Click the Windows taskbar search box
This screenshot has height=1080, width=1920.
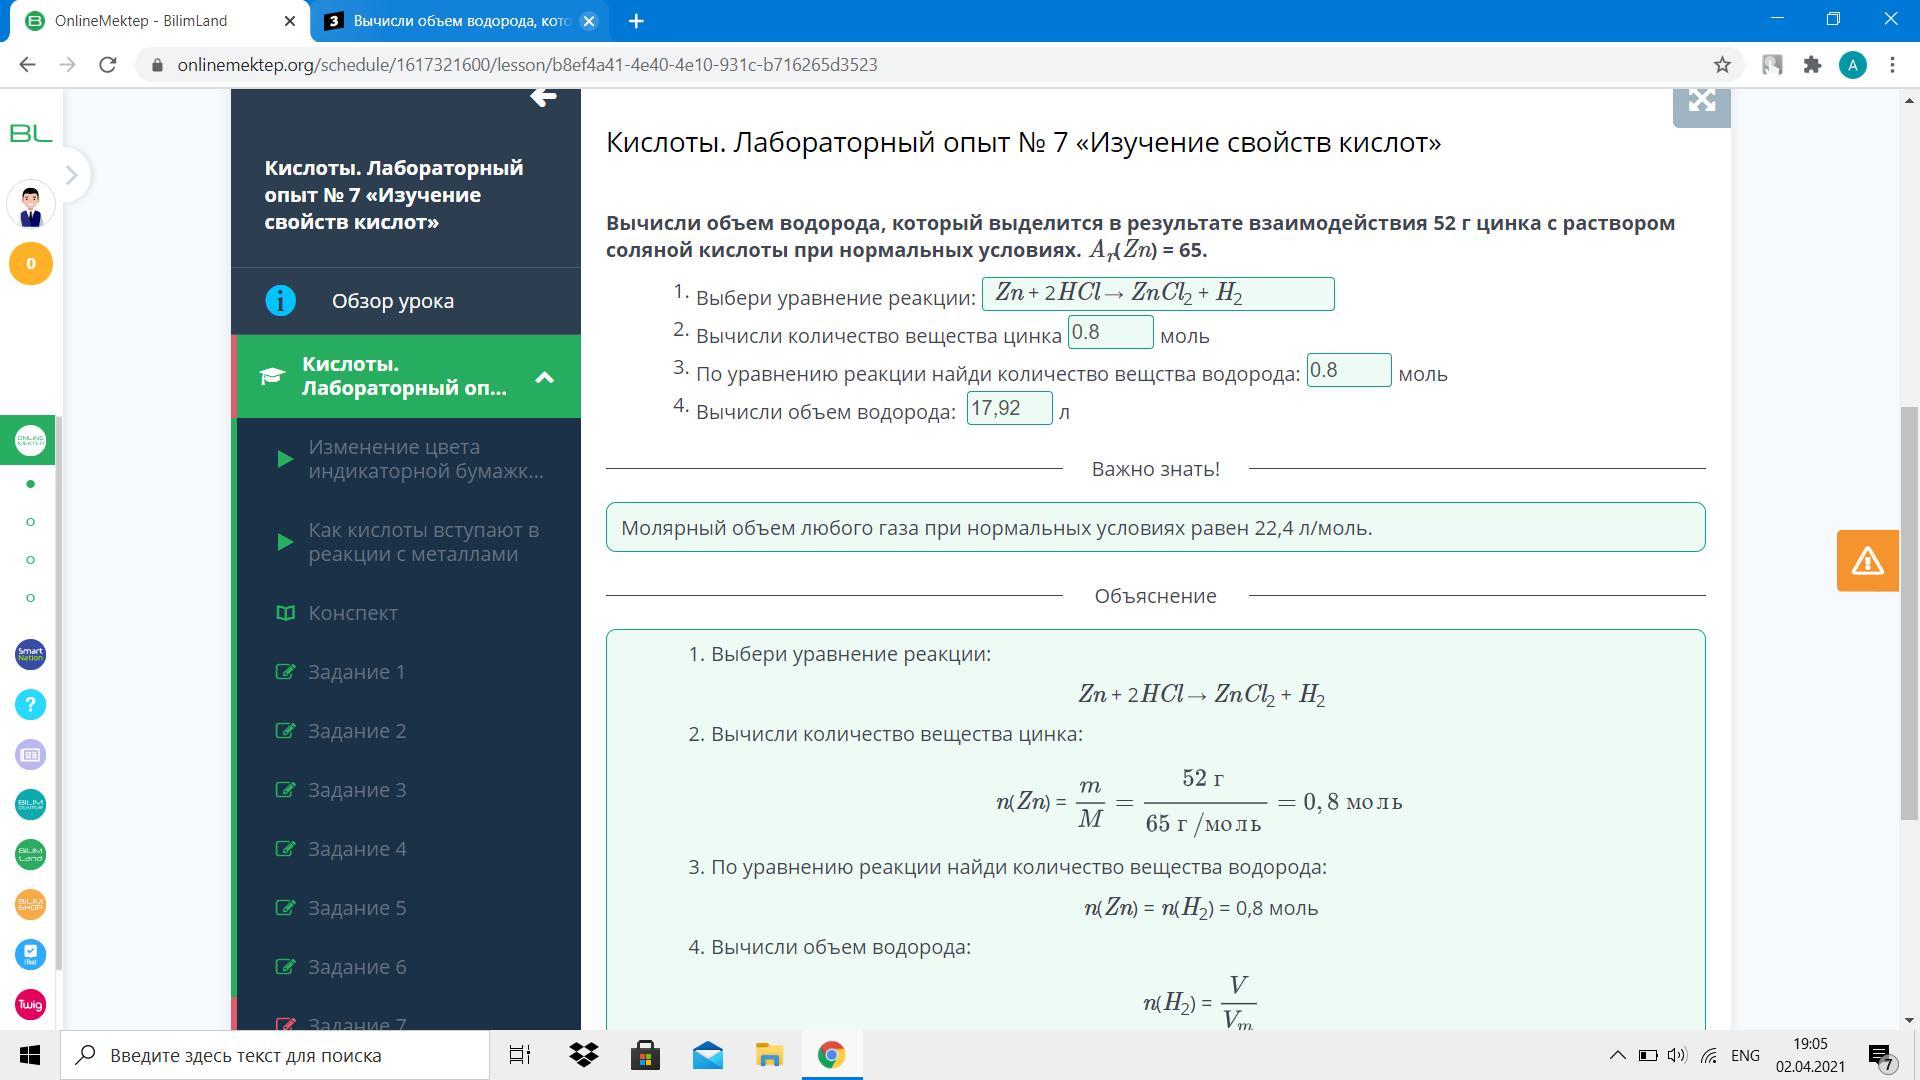(x=275, y=1055)
